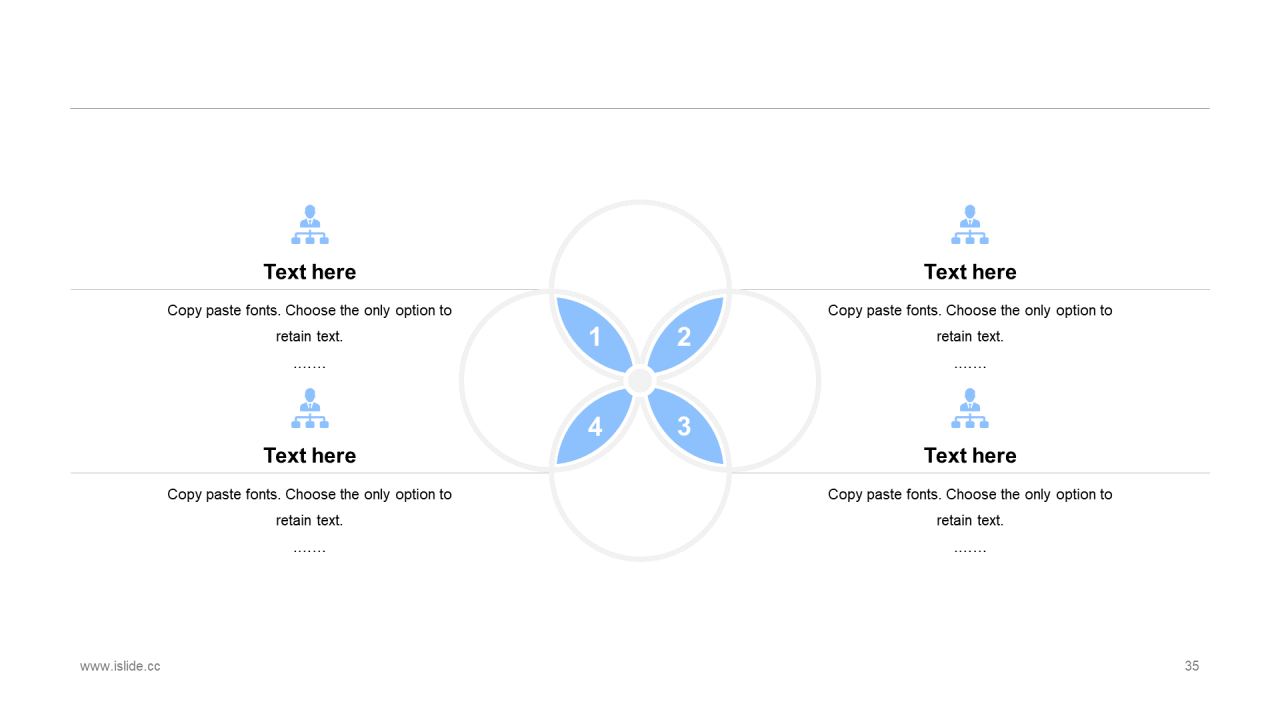Click the top-left organization chart icon
The height and width of the screenshot is (720, 1280).
pyautogui.click(x=310, y=225)
